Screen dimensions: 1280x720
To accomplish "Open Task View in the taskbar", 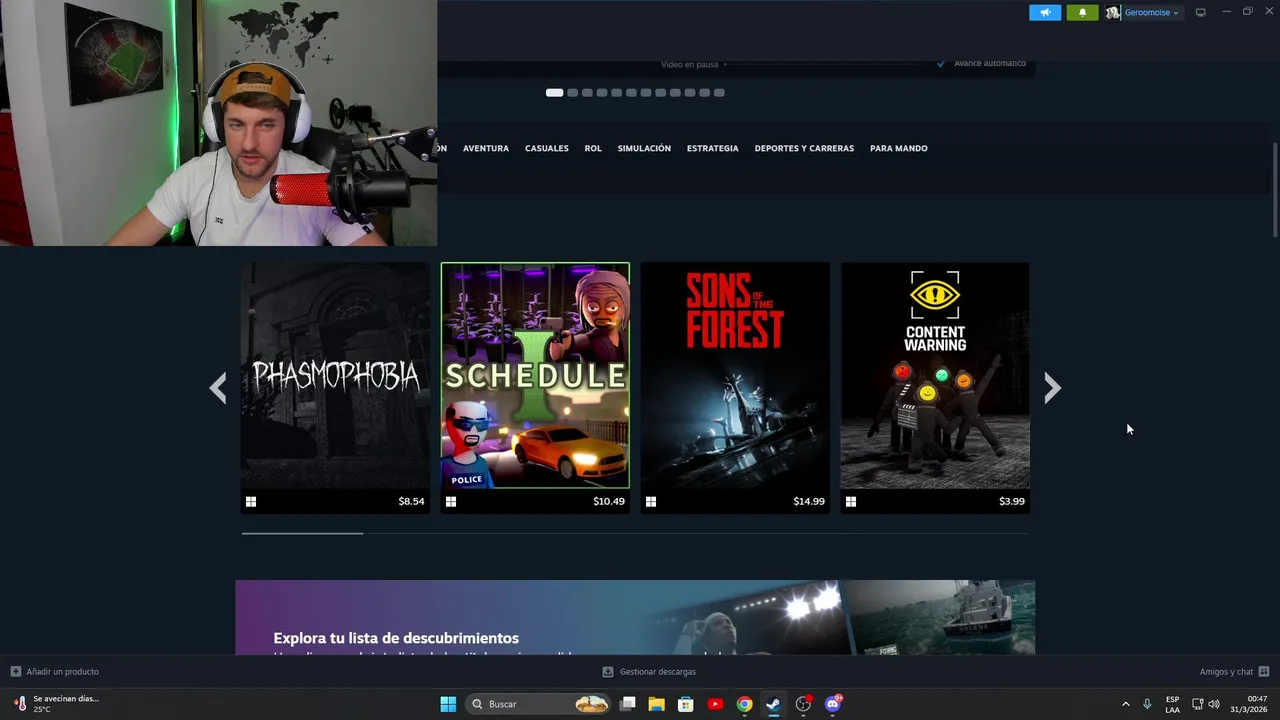I will coord(628,704).
